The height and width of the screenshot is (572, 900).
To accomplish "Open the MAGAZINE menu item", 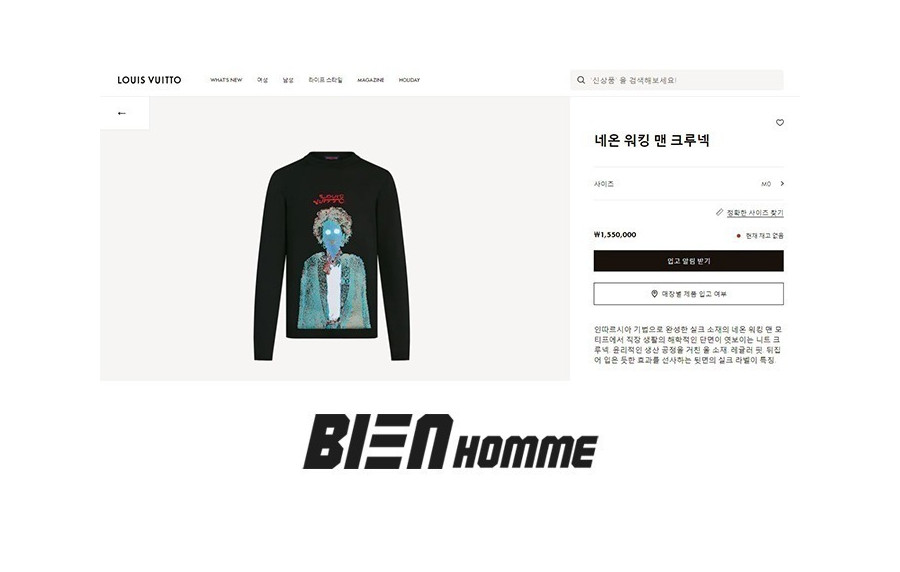I will pos(371,80).
